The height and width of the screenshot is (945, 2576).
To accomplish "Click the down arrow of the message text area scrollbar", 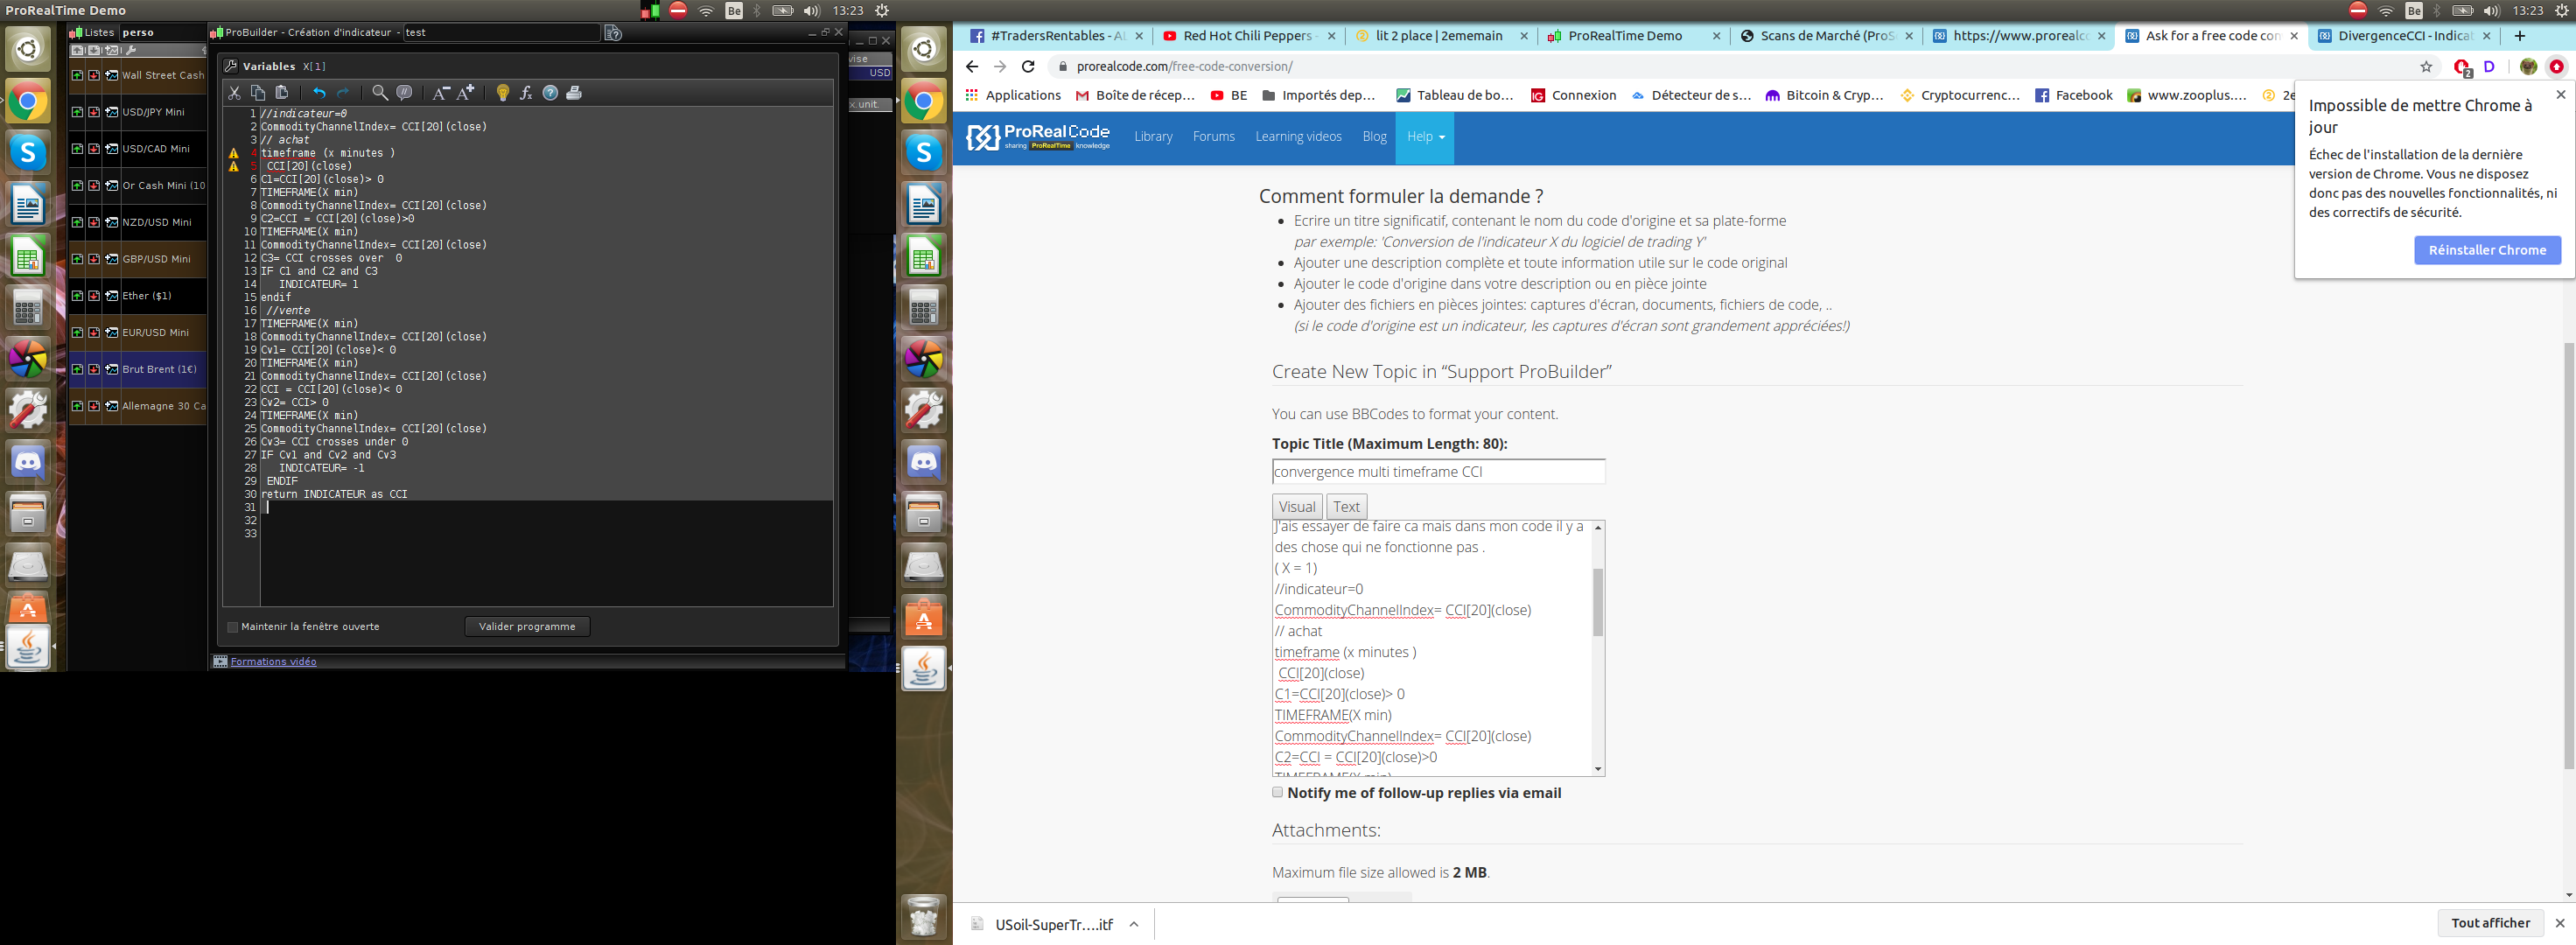I will pos(1598,769).
